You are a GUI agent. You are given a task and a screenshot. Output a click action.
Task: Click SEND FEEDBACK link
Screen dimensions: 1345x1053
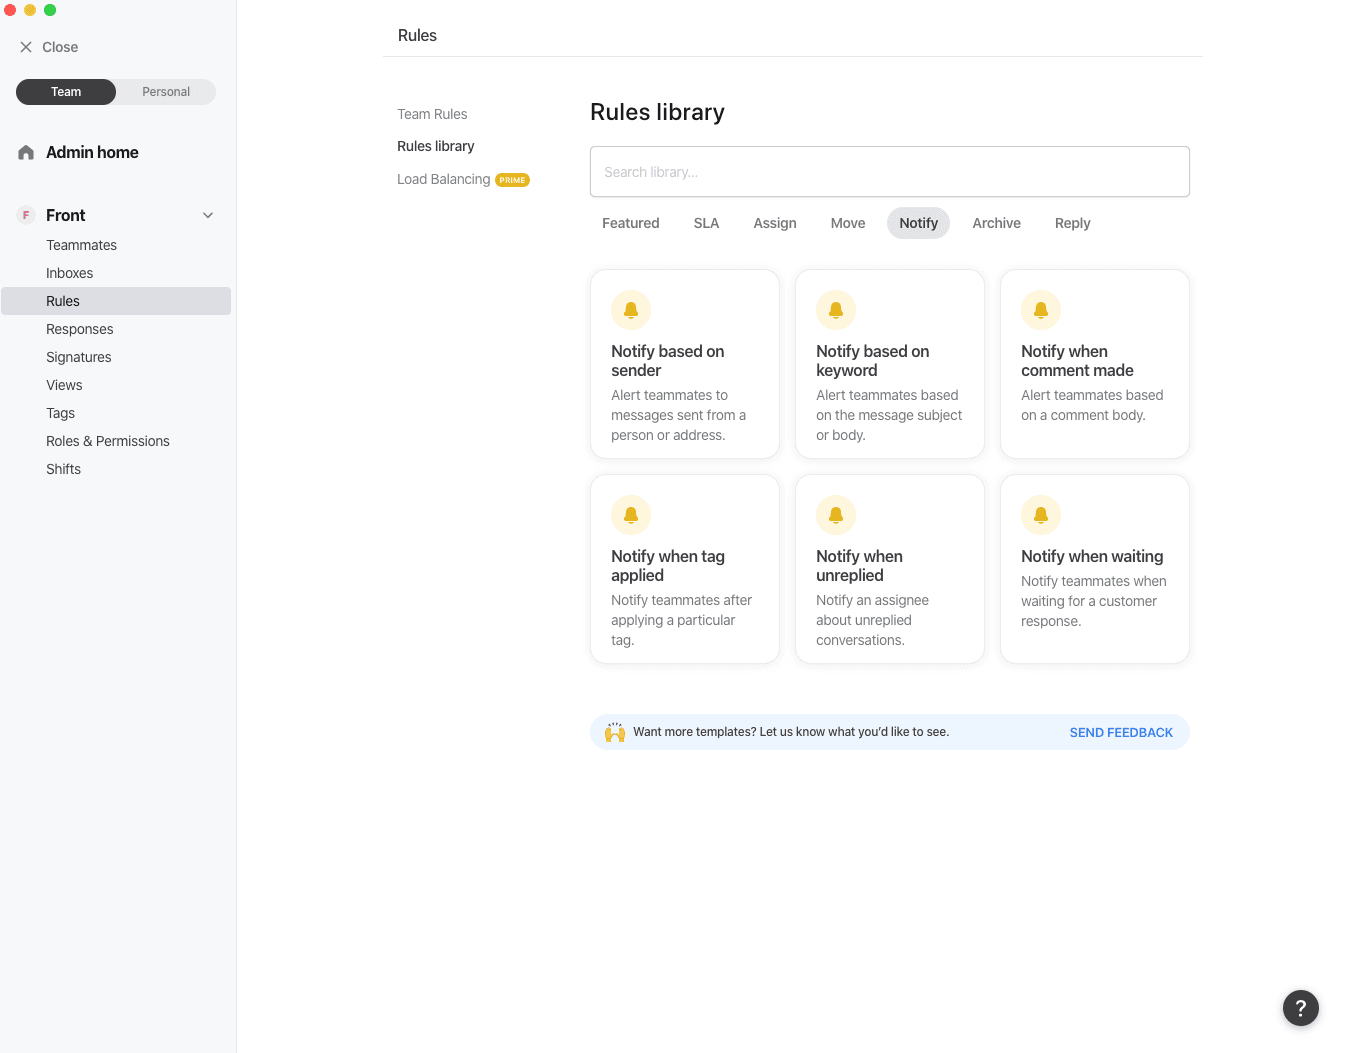pyautogui.click(x=1121, y=733)
